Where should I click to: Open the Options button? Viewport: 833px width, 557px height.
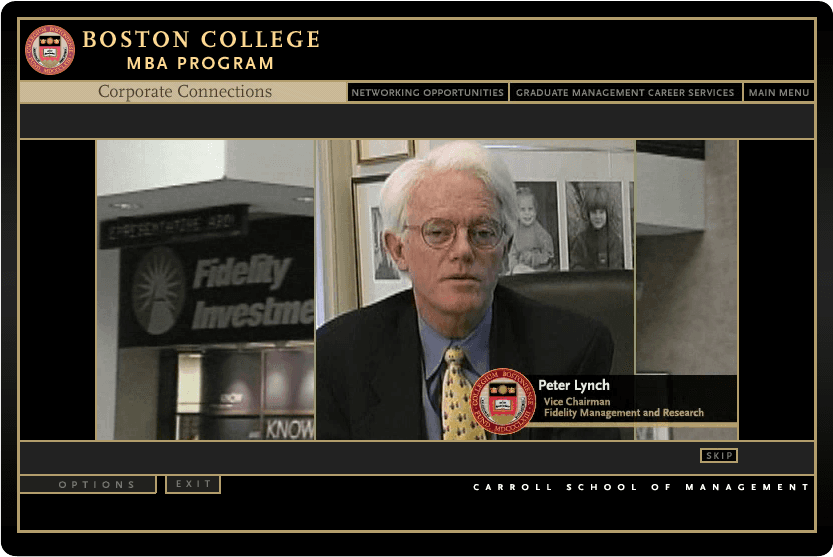pyautogui.click(x=88, y=484)
